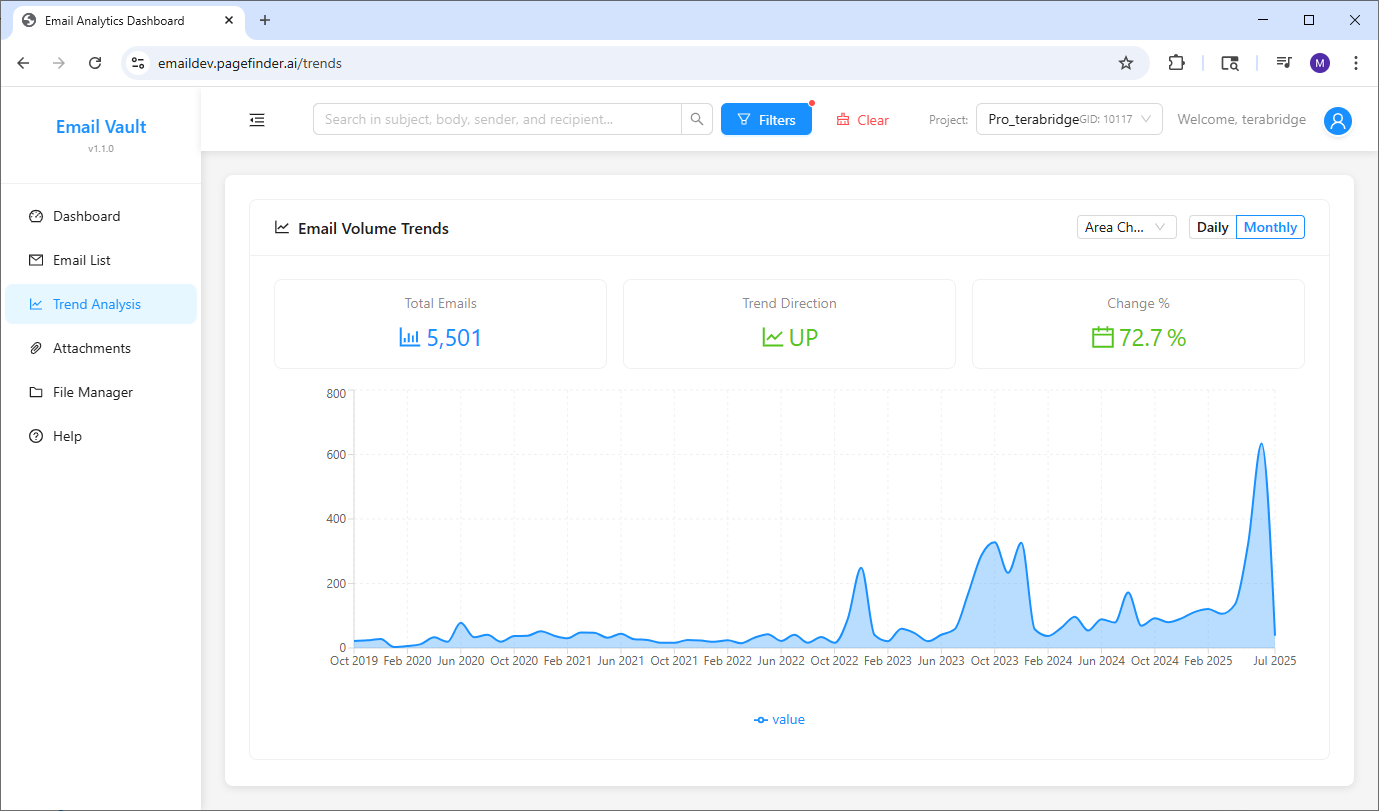Screen dimensions: 1379x811
Task: Click the site information icon in address bar
Action: (x=139, y=63)
